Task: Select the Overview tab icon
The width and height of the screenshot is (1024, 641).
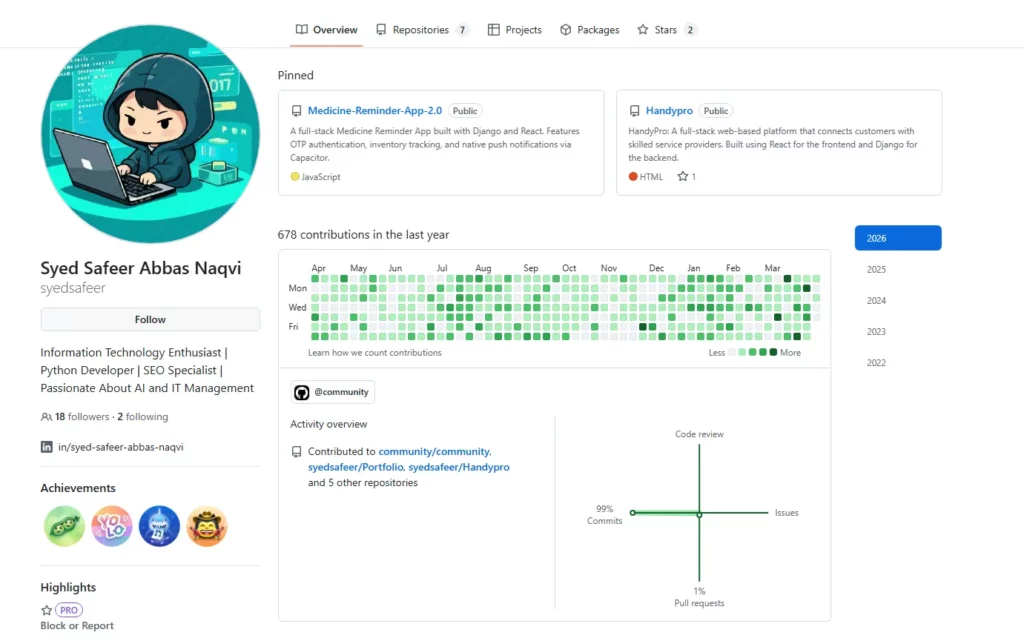Action: point(302,29)
